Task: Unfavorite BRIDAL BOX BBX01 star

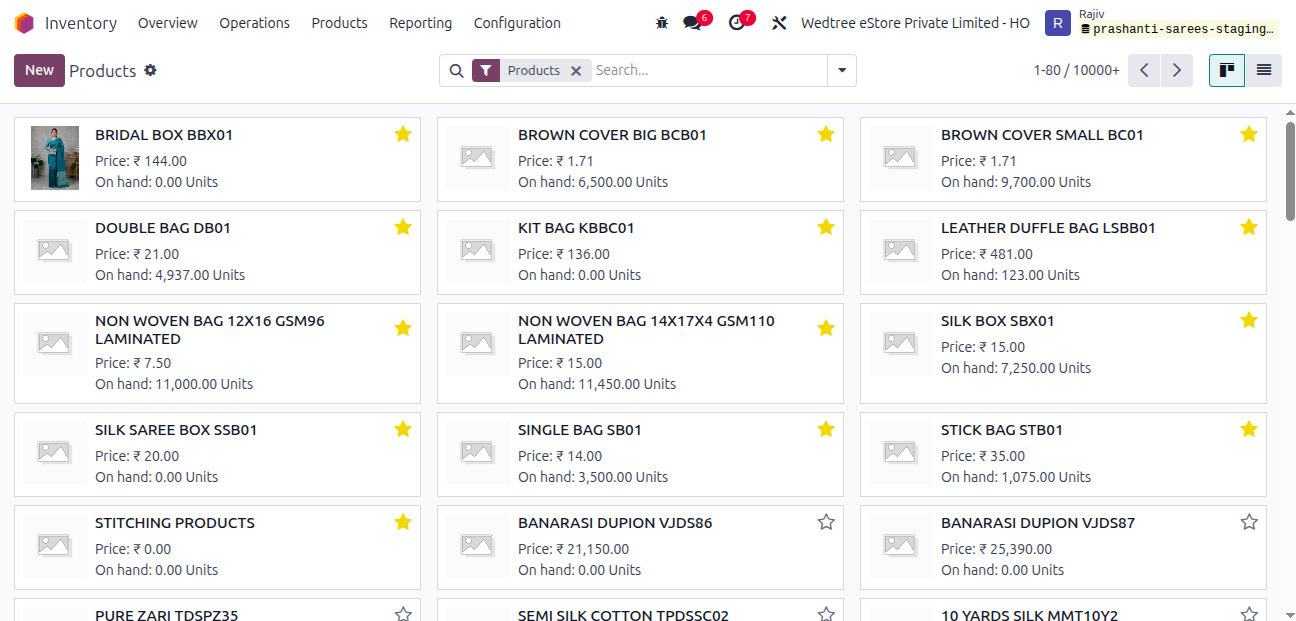Action: tap(403, 134)
